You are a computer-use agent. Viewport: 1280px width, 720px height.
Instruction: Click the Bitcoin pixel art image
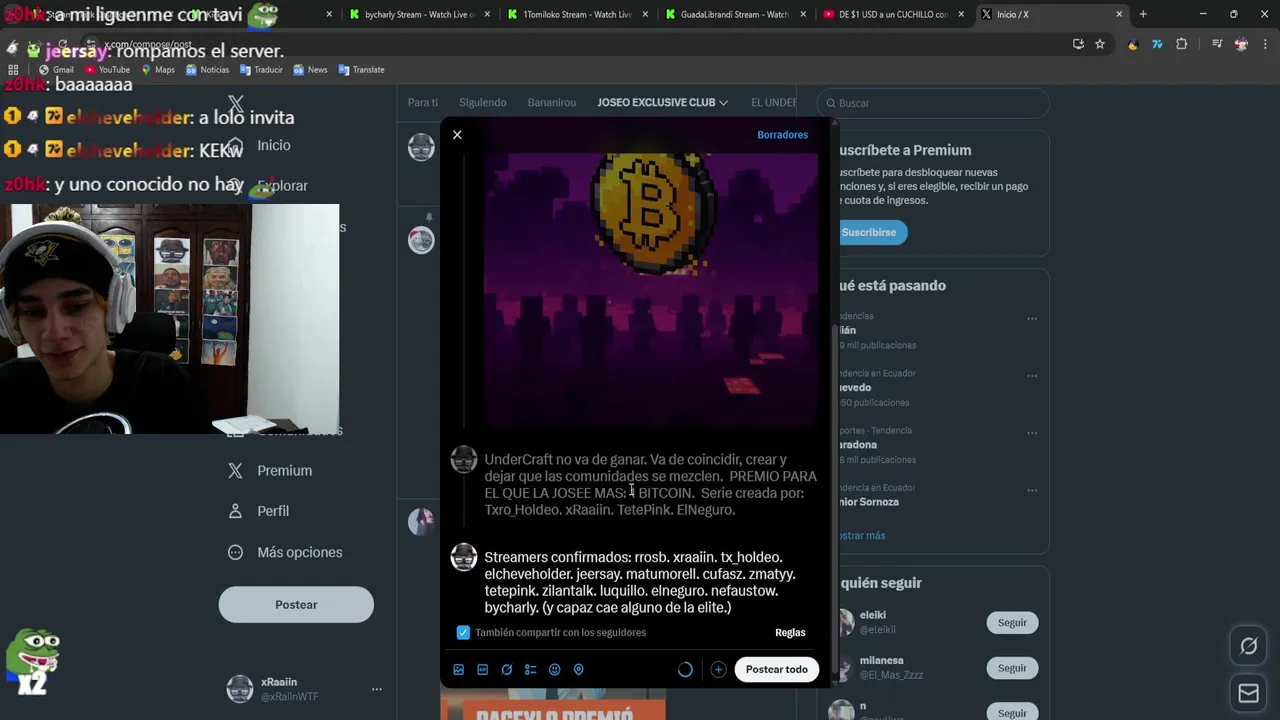(x=651, y=290)
